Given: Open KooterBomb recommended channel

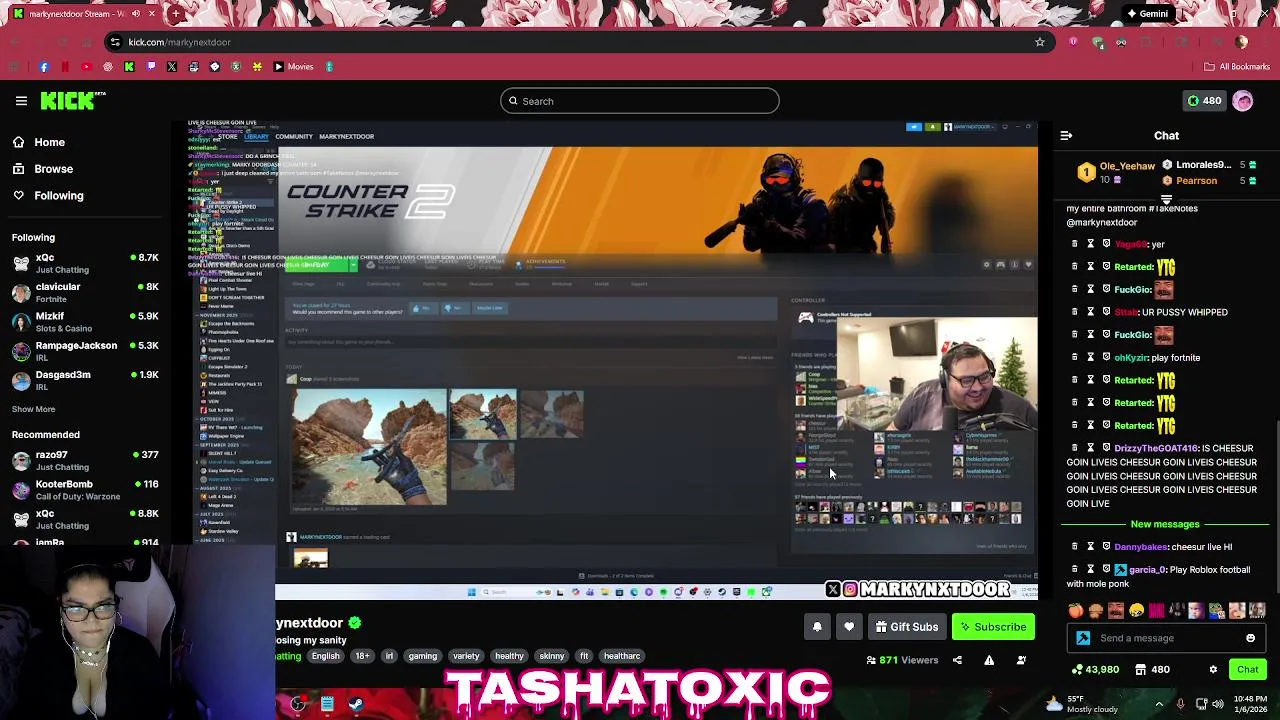Looking at the screenshot, I should [85, 490].
